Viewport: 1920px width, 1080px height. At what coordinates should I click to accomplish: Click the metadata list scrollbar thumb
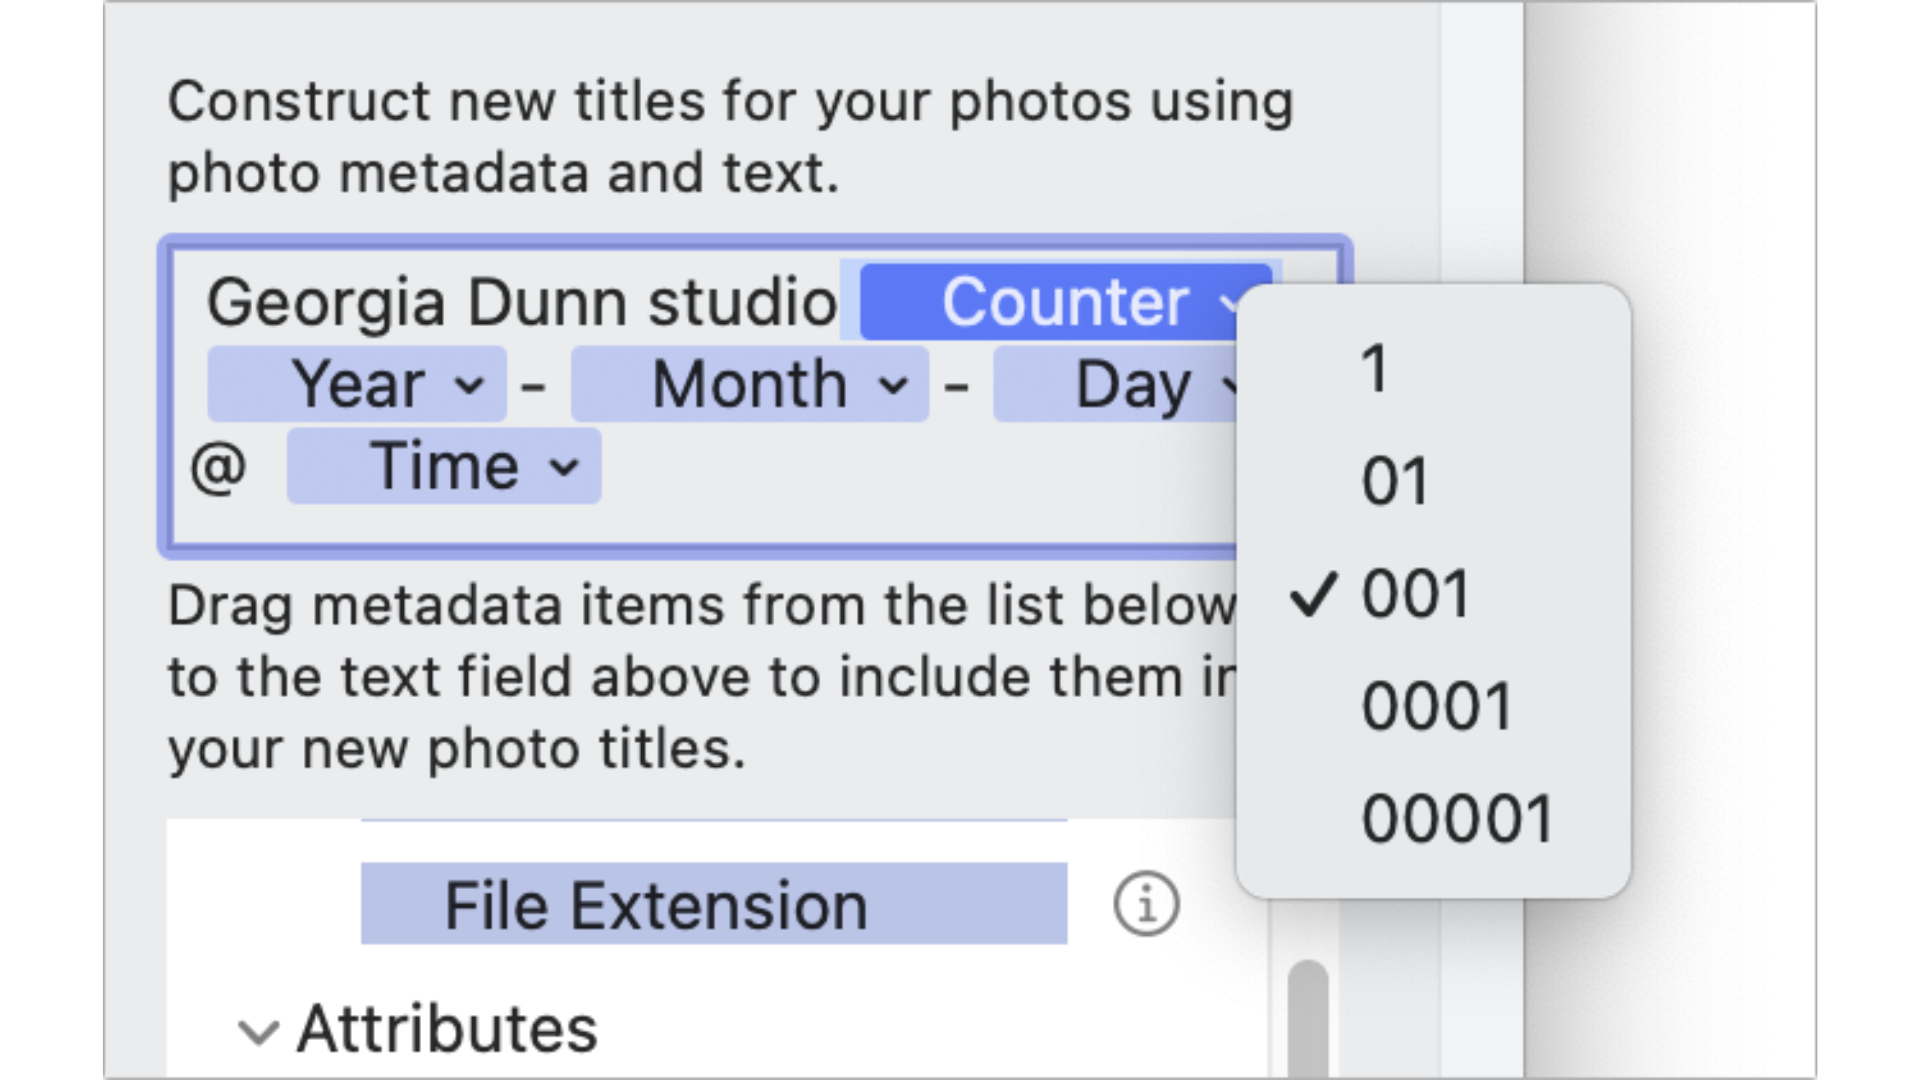1307,1020
